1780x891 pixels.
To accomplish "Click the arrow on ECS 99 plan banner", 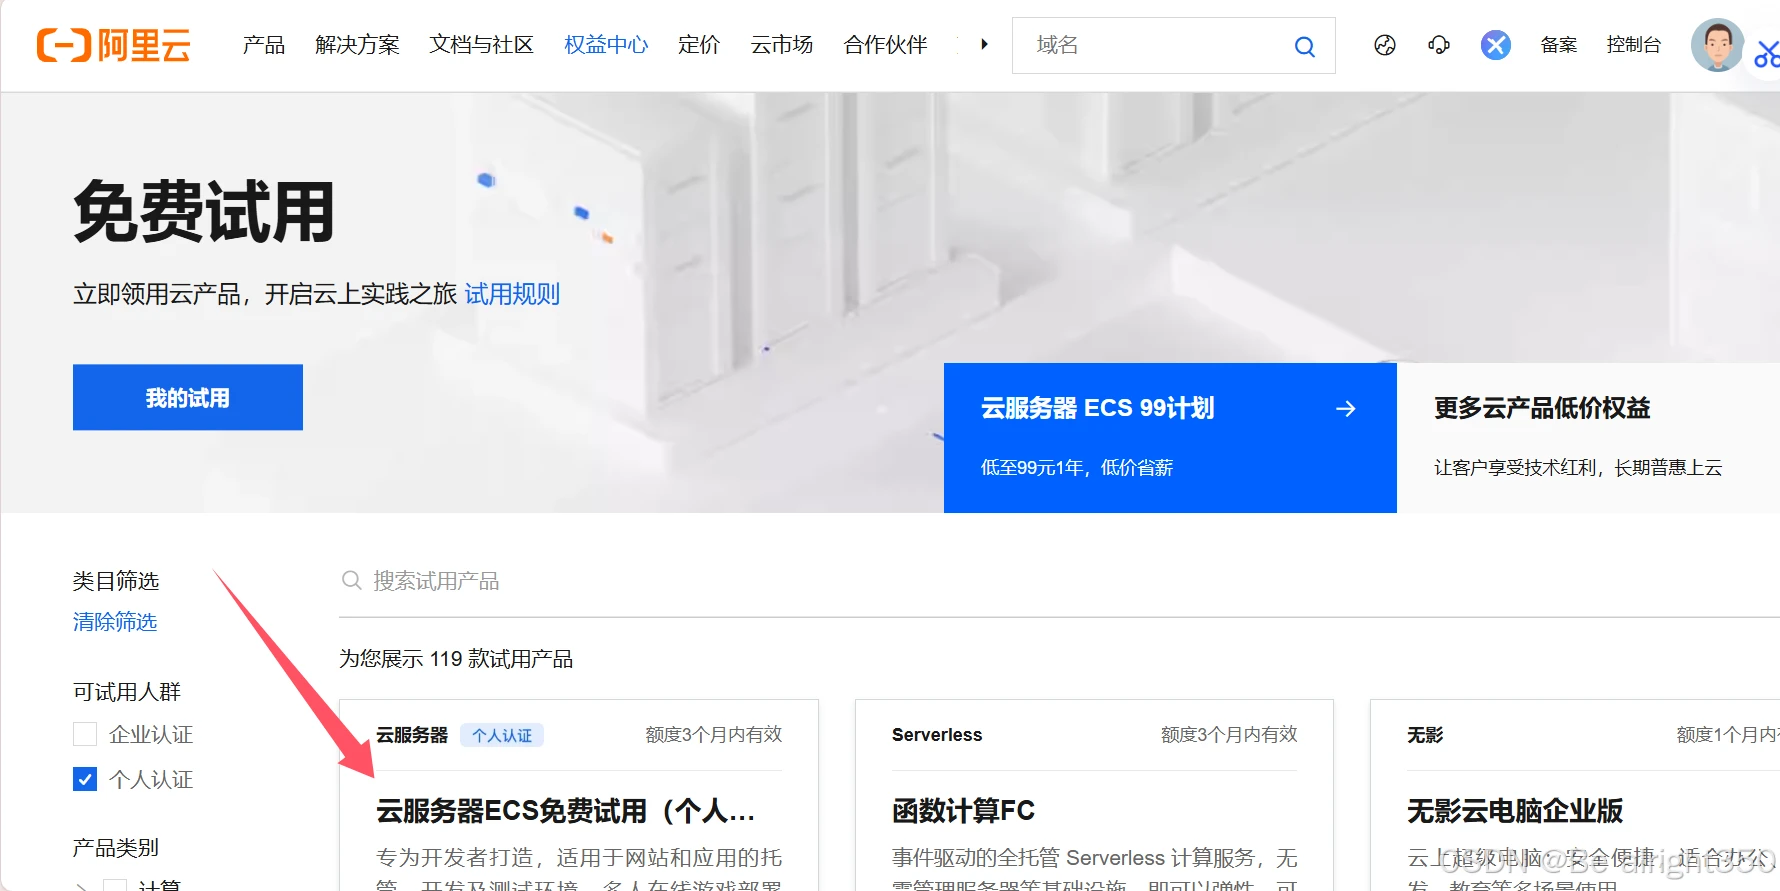I will coord(1346,408).
